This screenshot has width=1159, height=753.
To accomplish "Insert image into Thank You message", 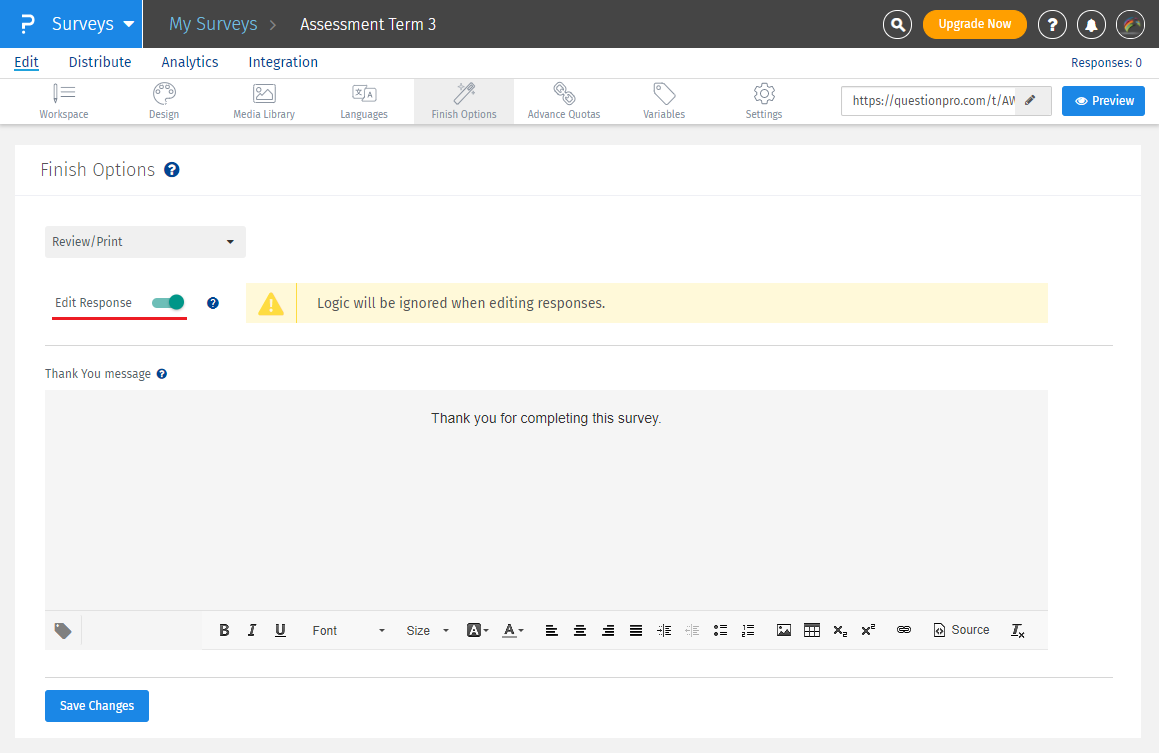I will 784,630.
